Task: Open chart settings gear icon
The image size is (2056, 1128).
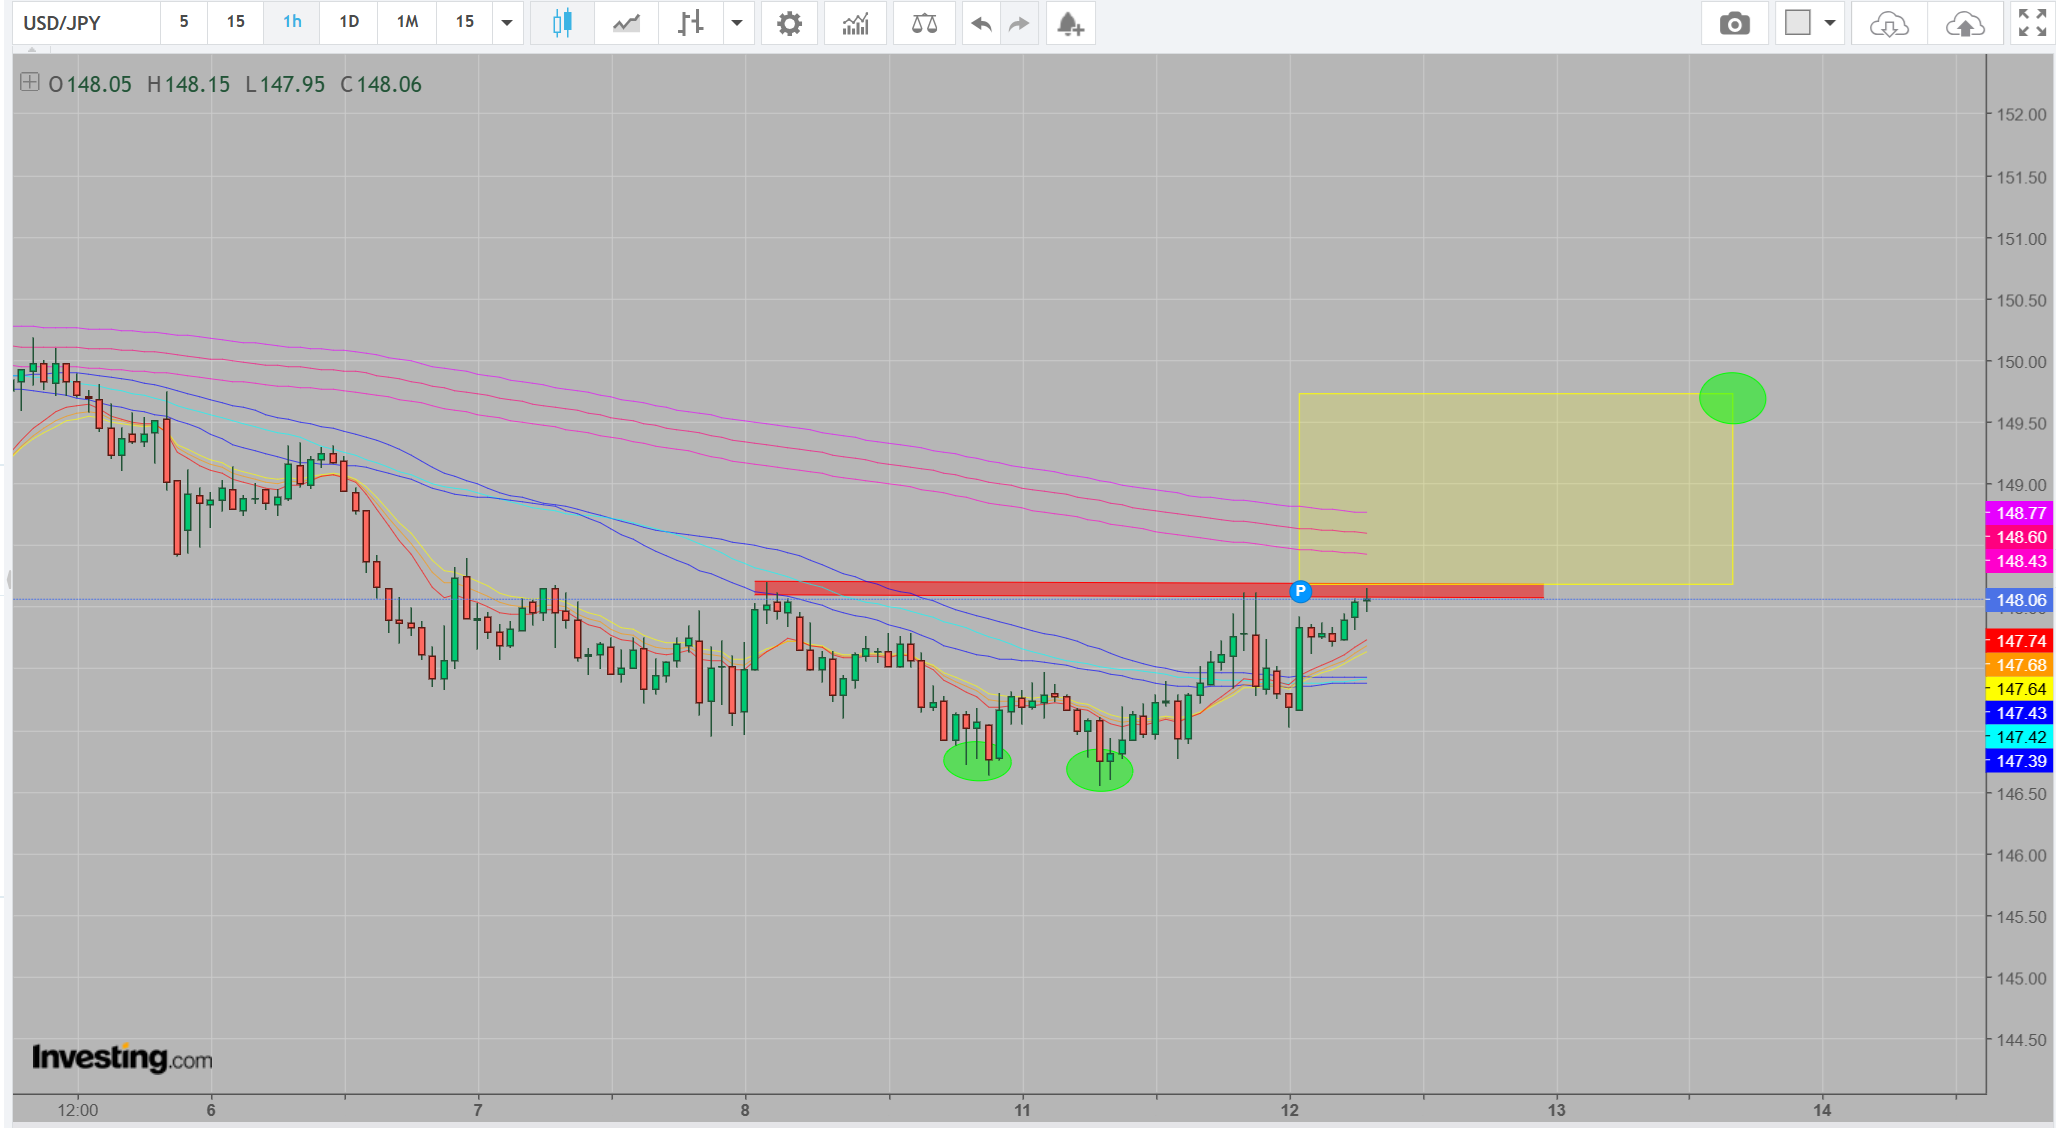Action: [x=789, y=23]
